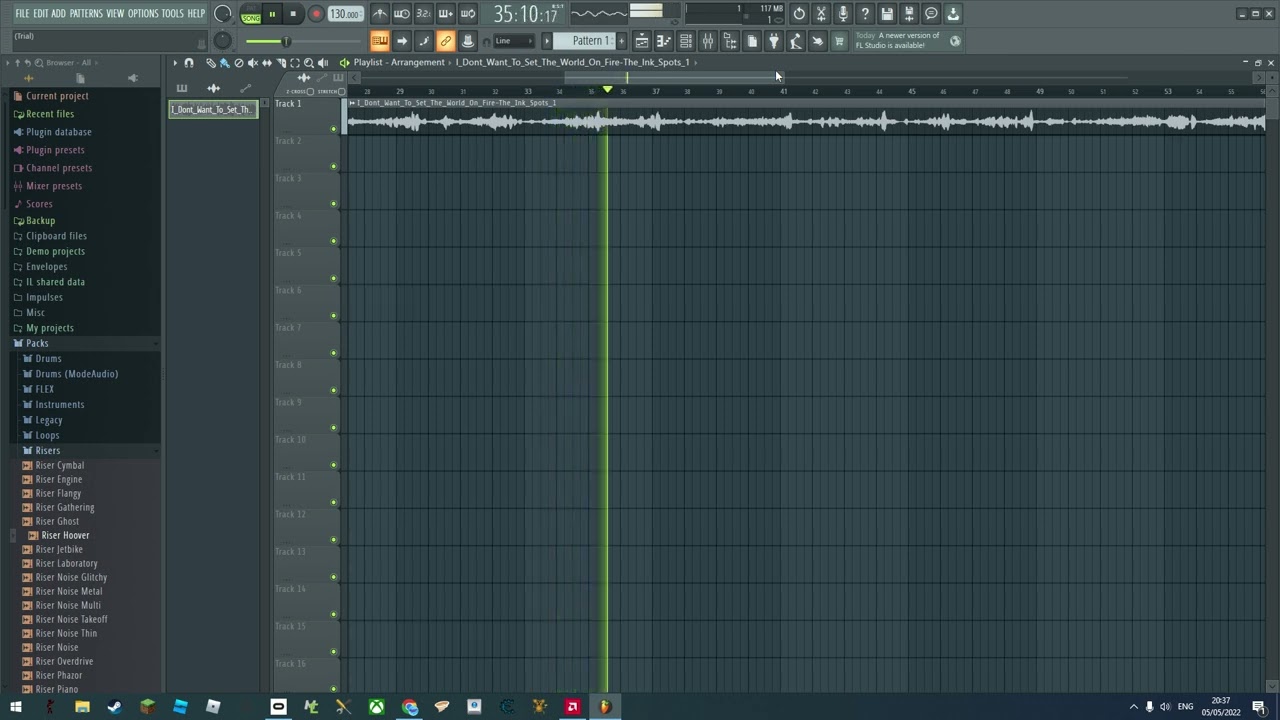Open the HELP menu

196,14
